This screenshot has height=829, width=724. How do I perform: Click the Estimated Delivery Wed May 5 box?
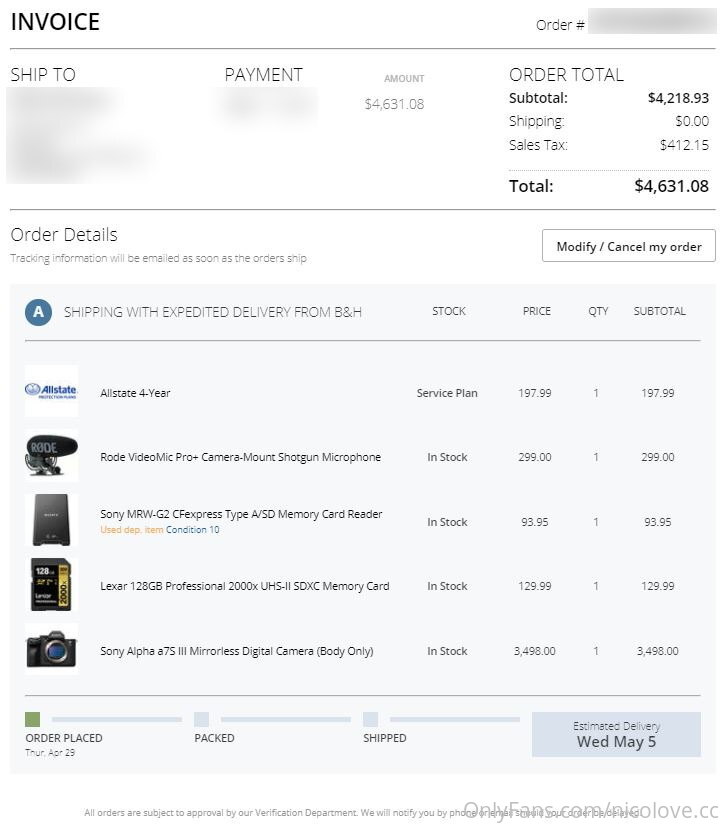pyautogui.click(x=616, y=734)
